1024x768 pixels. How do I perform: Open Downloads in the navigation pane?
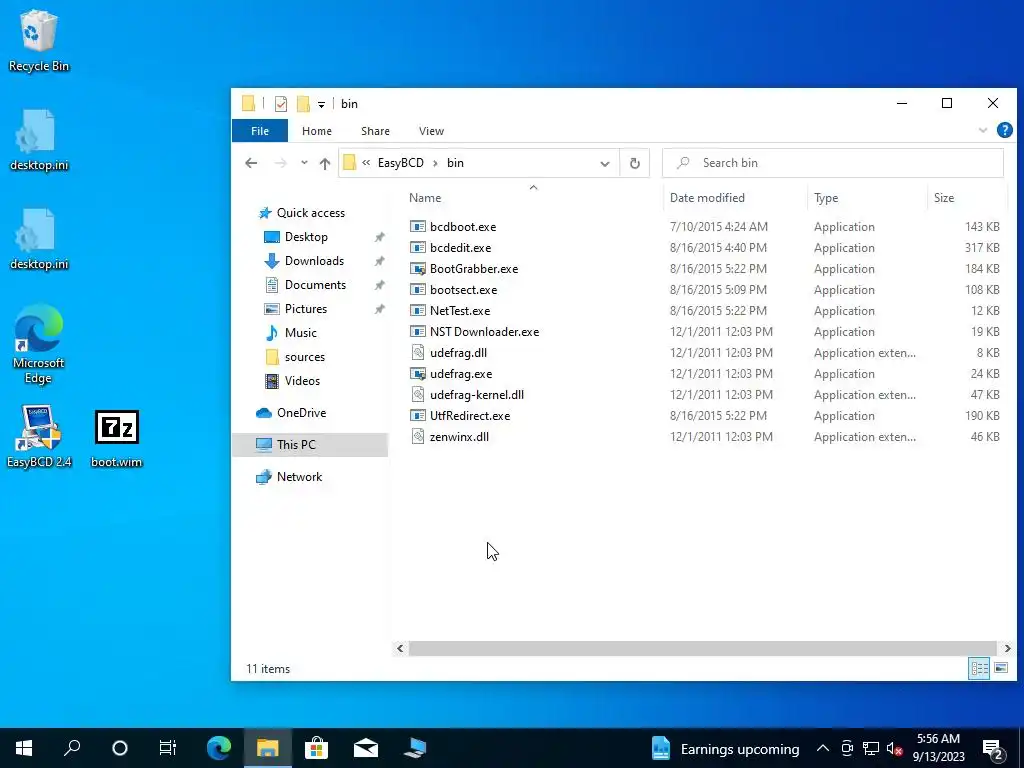(x=313, y=261)
